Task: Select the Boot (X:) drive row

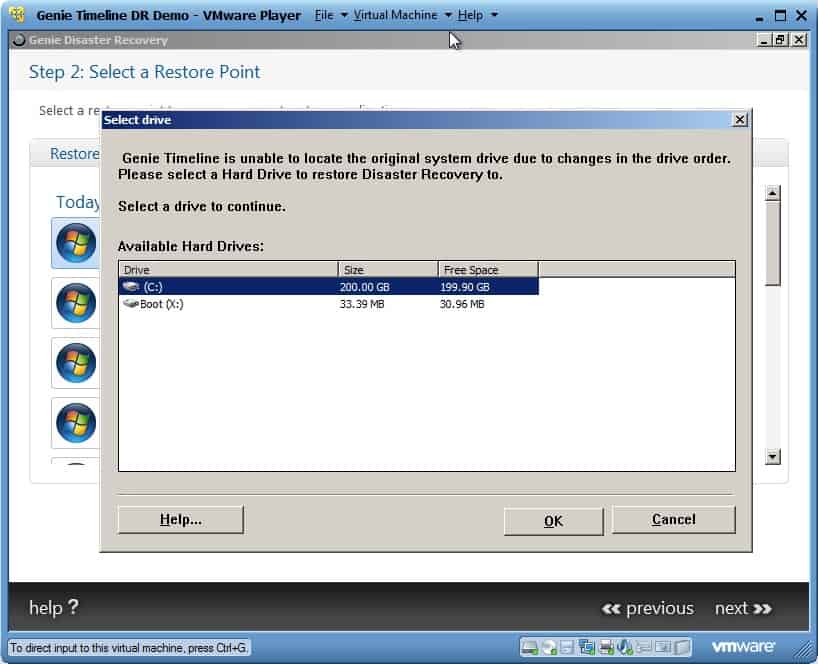Action: click(329, 304)
